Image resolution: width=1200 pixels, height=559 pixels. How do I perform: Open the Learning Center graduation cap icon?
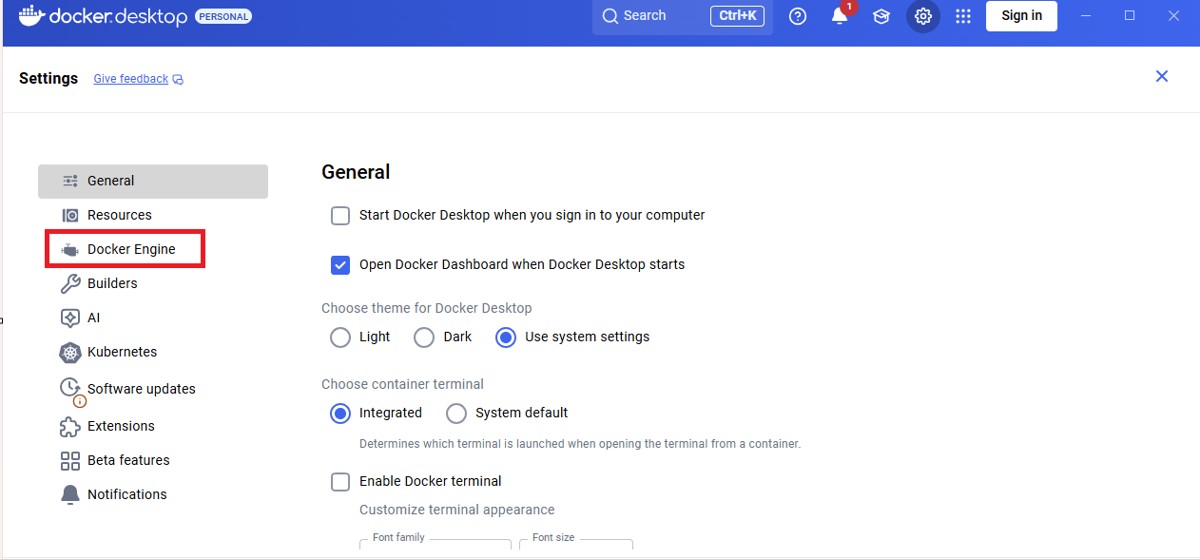coord(881,16)
